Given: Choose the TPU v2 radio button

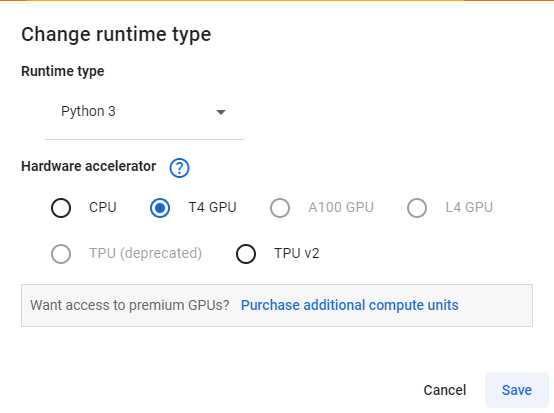Looking at the screenshot, I should 246,254.
